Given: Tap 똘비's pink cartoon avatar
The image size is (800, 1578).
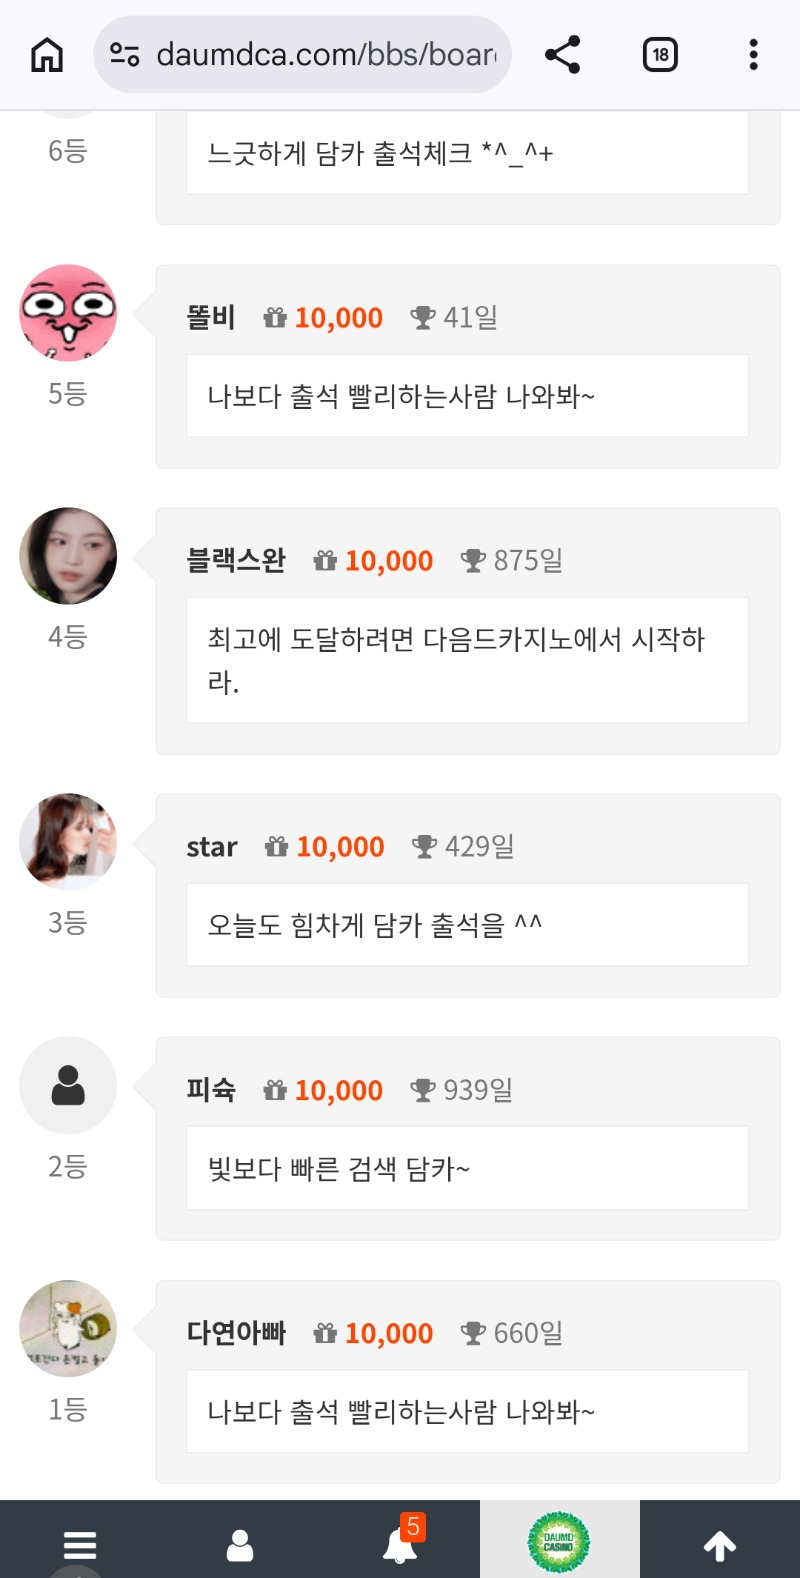Looking at the screenshot, I should tap(68, 313).
